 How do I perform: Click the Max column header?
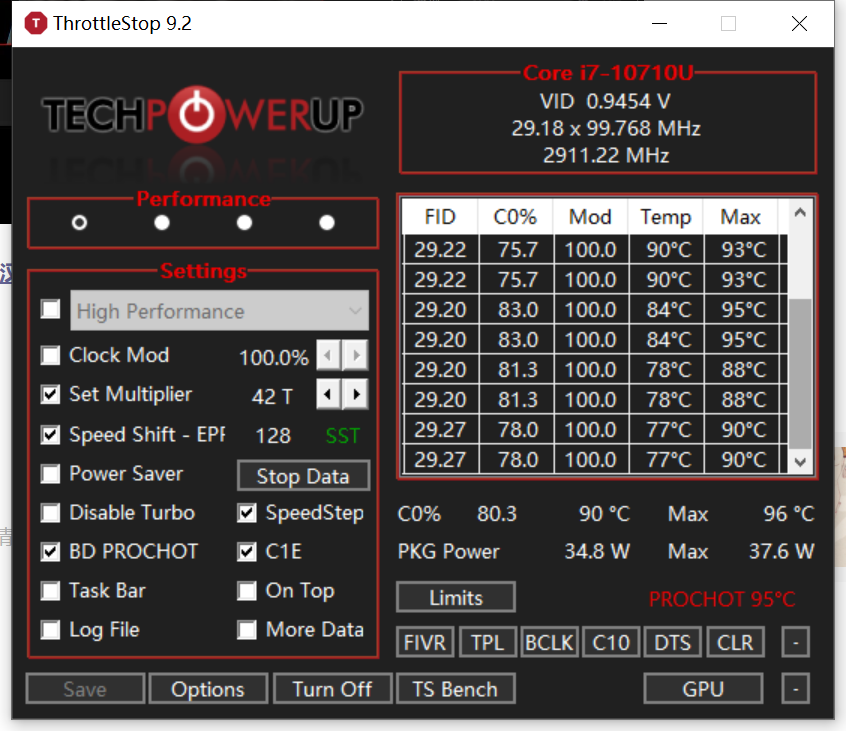pyautogui.click(x=740, y=217)
